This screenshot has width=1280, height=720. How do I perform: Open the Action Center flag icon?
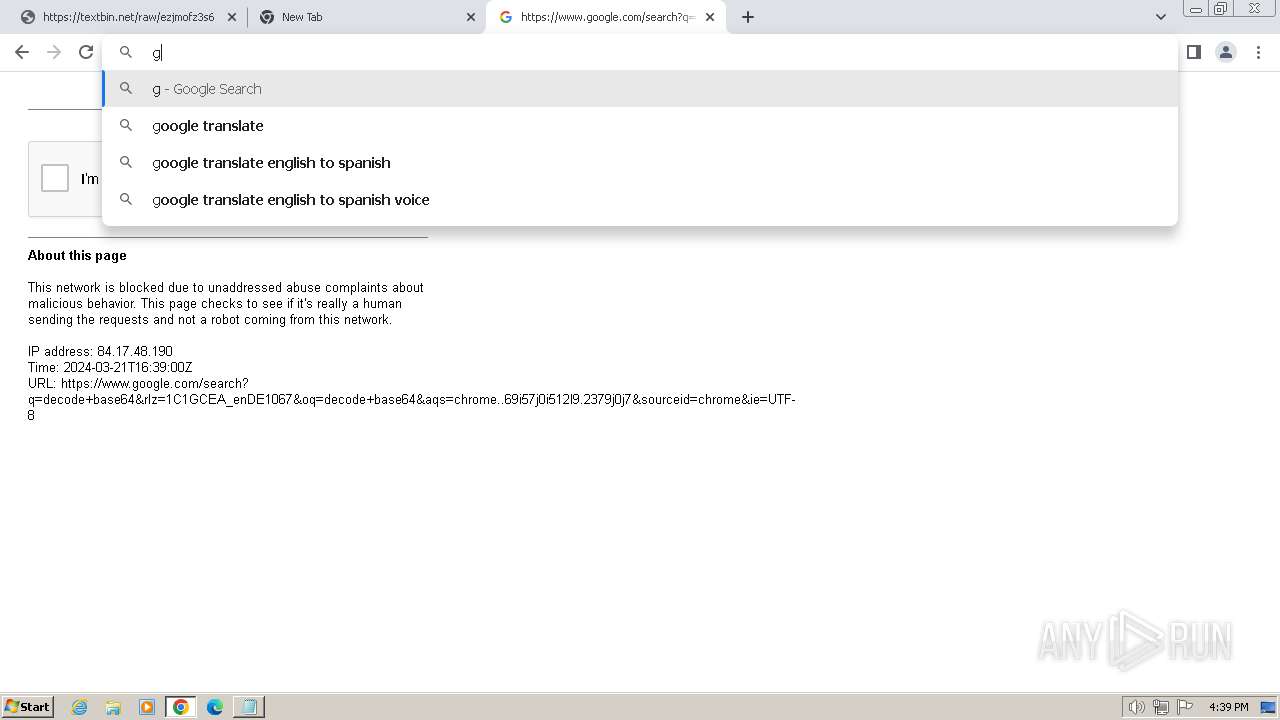pyautogui.click(x=1185, y=707)
